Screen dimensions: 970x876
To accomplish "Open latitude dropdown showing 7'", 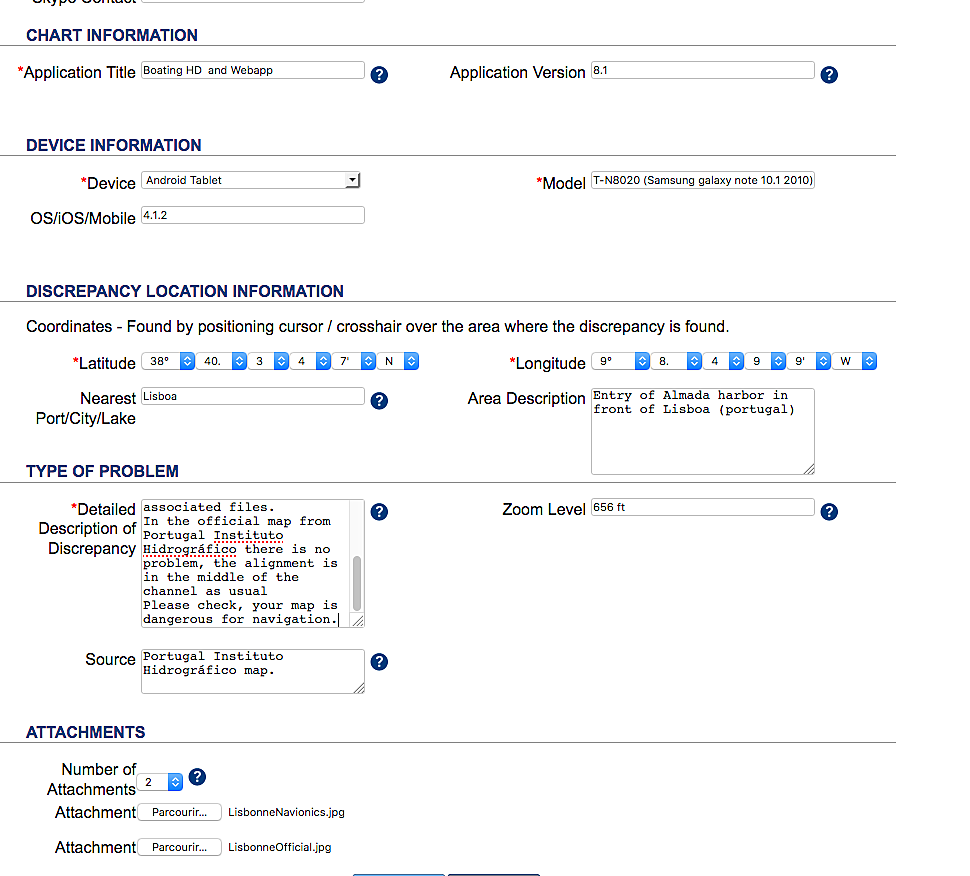I will [354, 361].
